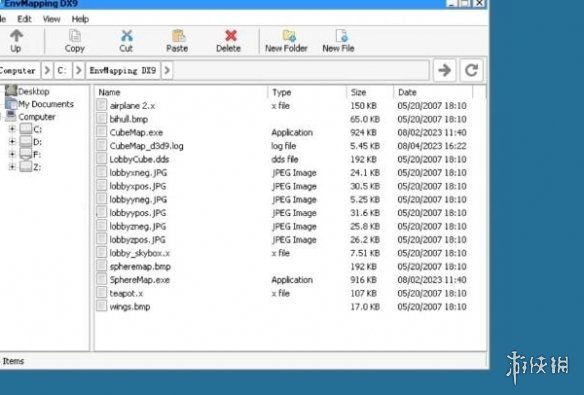Sort by the Type column header

[x=307, y=92]
